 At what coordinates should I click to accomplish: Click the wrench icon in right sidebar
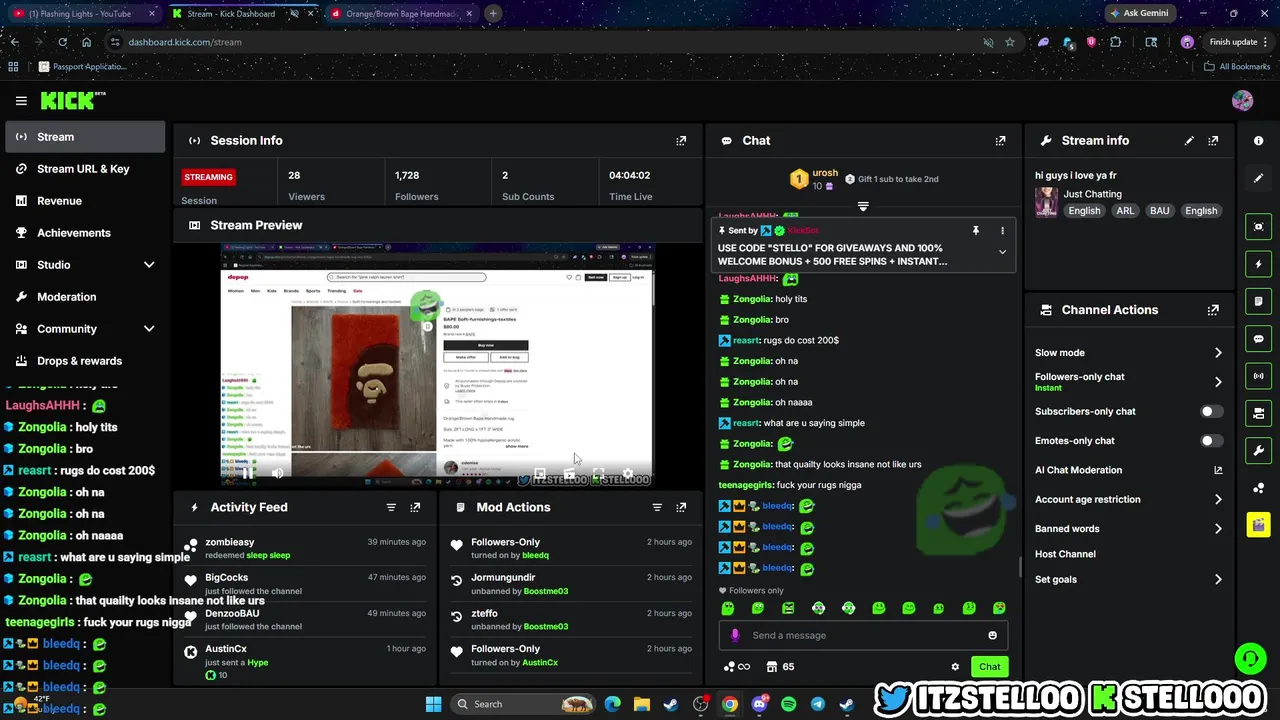coord(1259,450)
